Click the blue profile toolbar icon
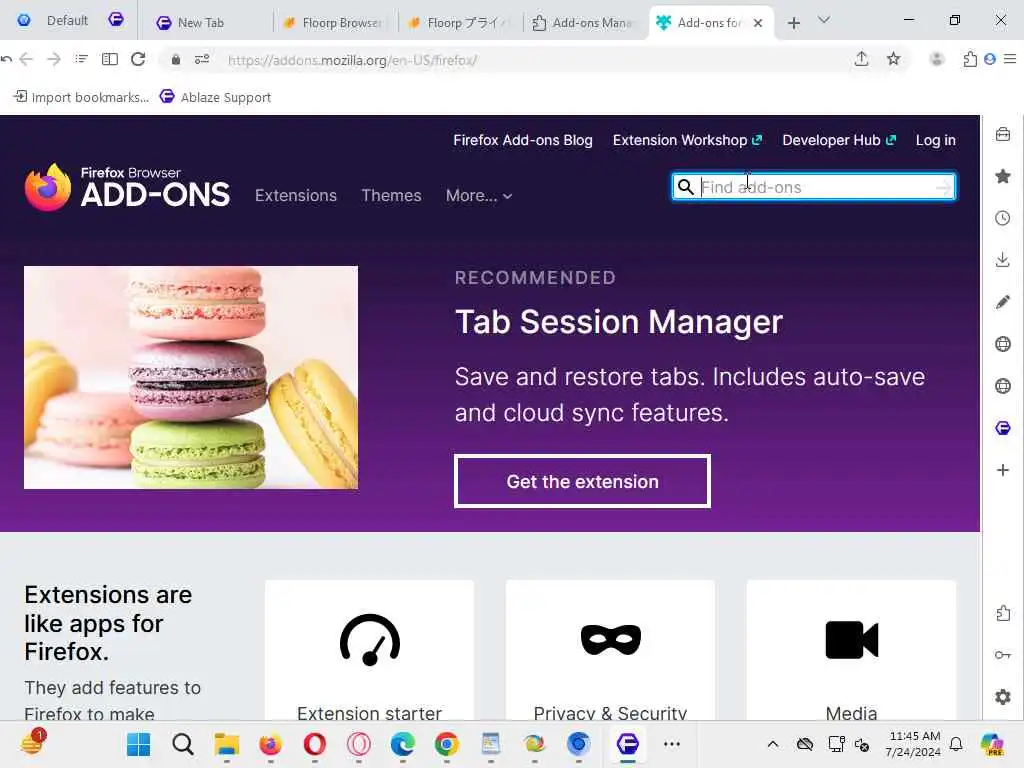 point(990,59)
